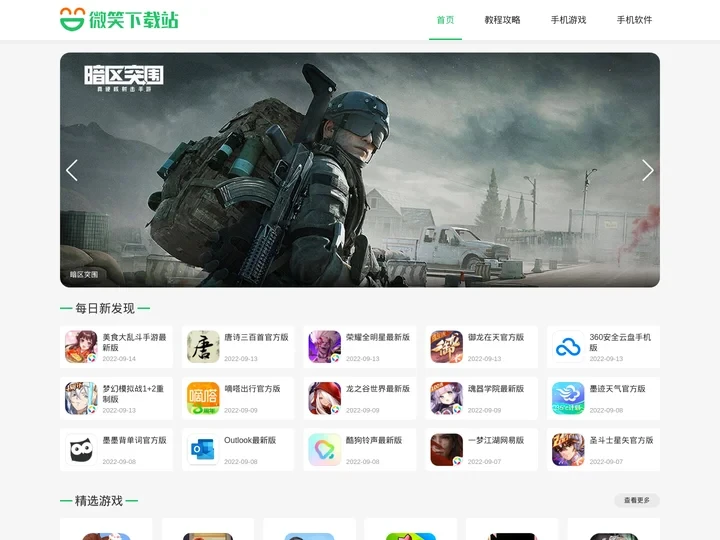Click date 2022-09-14 under 美食大乱斗
Image resolution: width=720 pixels, height=540 pixels.
(x=119, y=359)
